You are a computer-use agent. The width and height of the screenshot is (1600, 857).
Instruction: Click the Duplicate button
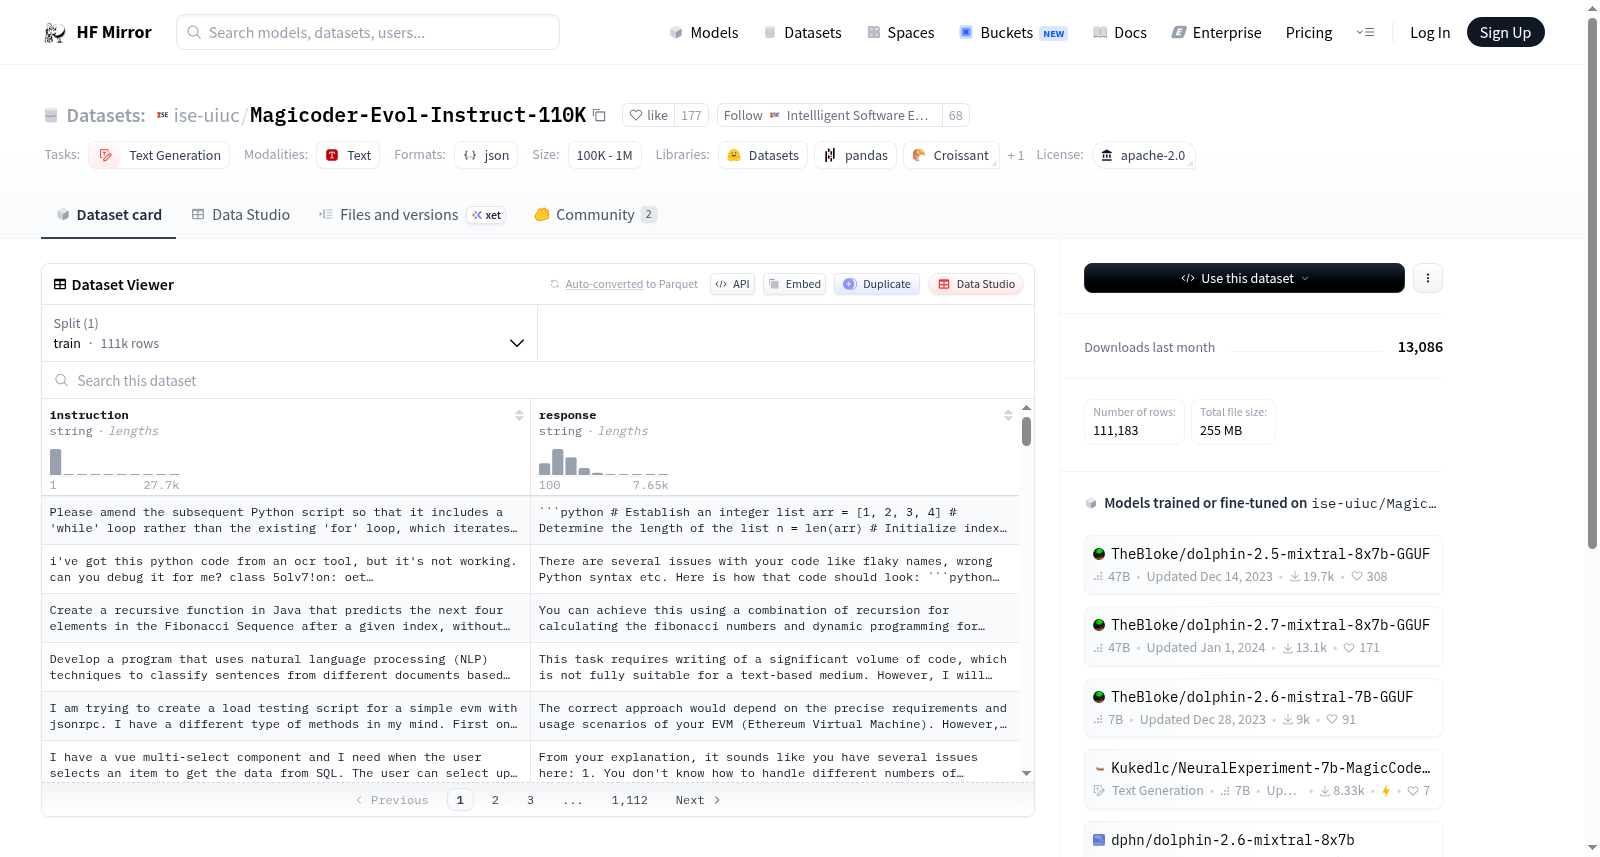click(877, 284)
